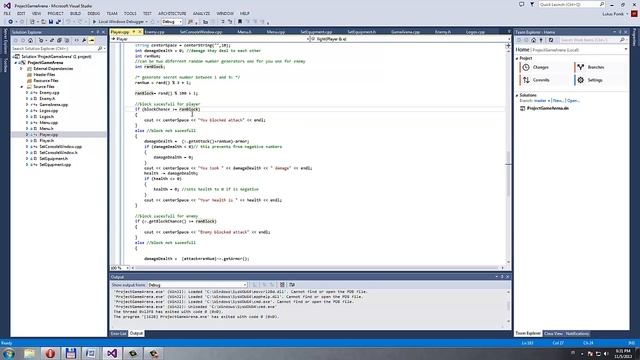Switch to the GameArena.cpp editor tab
The image size is (640, 360).
click(405, 32)
